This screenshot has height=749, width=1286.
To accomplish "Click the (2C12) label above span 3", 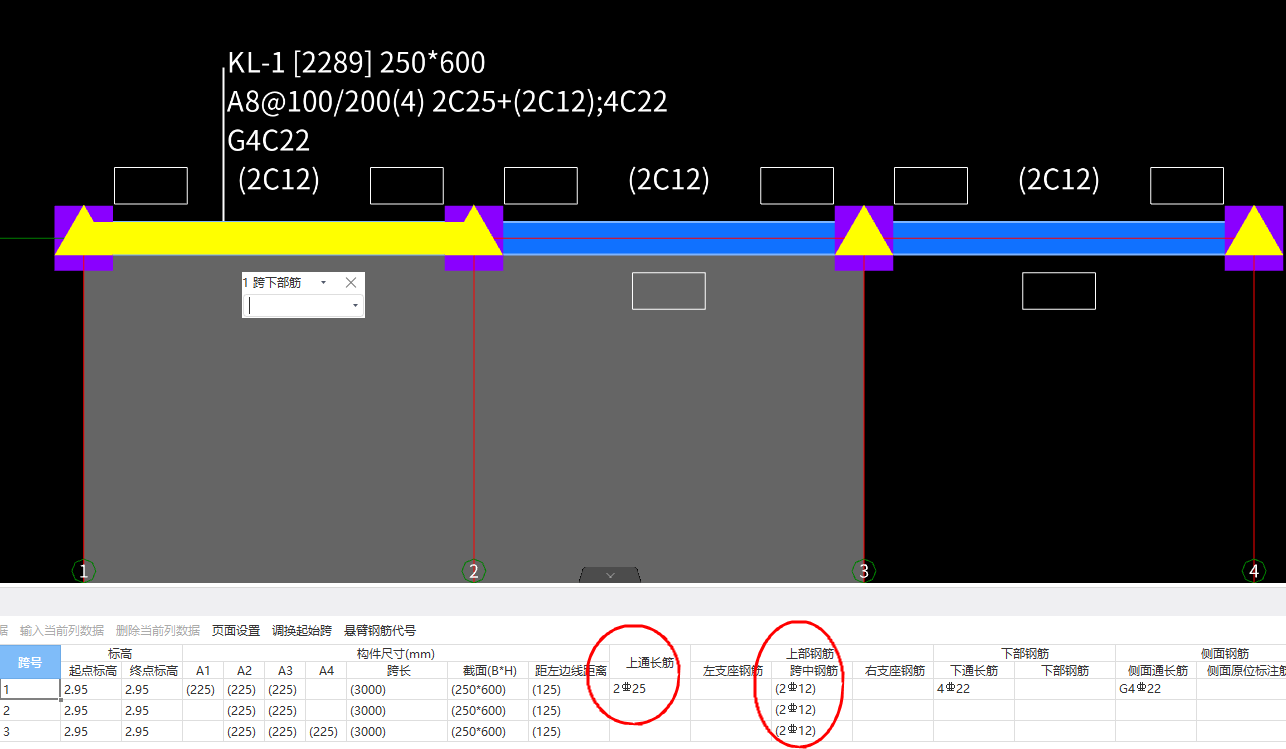I will point(1059,180).
